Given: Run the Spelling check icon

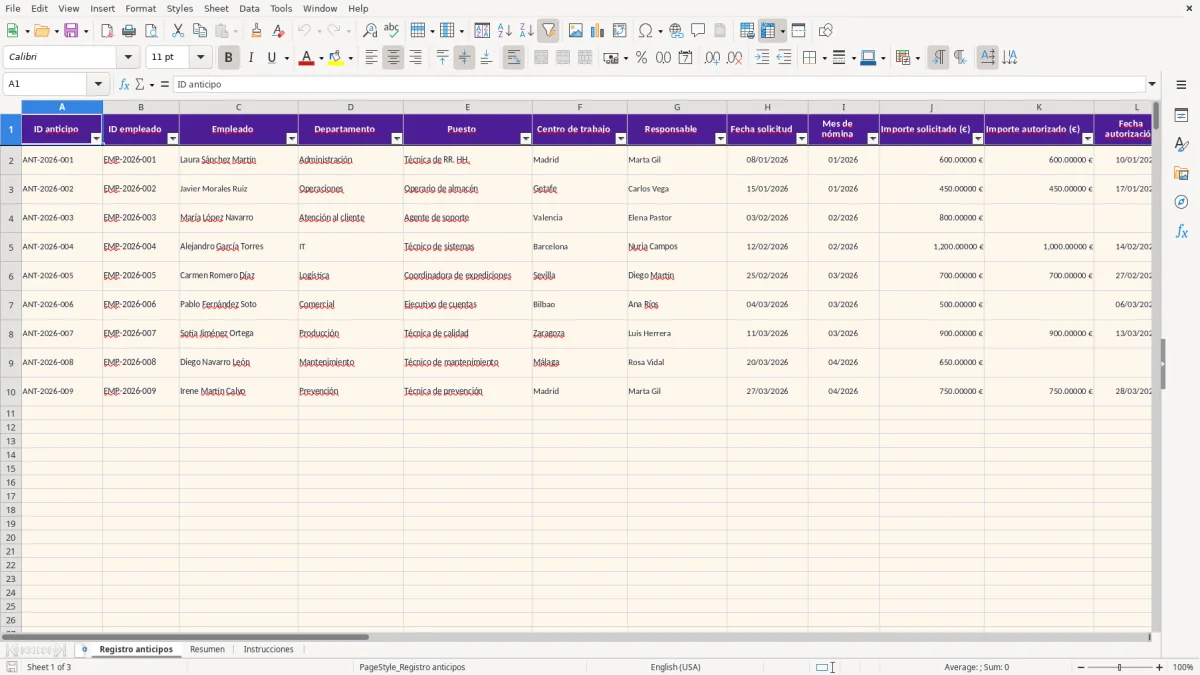Looking at the screenshot, I should [x=392, y=31].
